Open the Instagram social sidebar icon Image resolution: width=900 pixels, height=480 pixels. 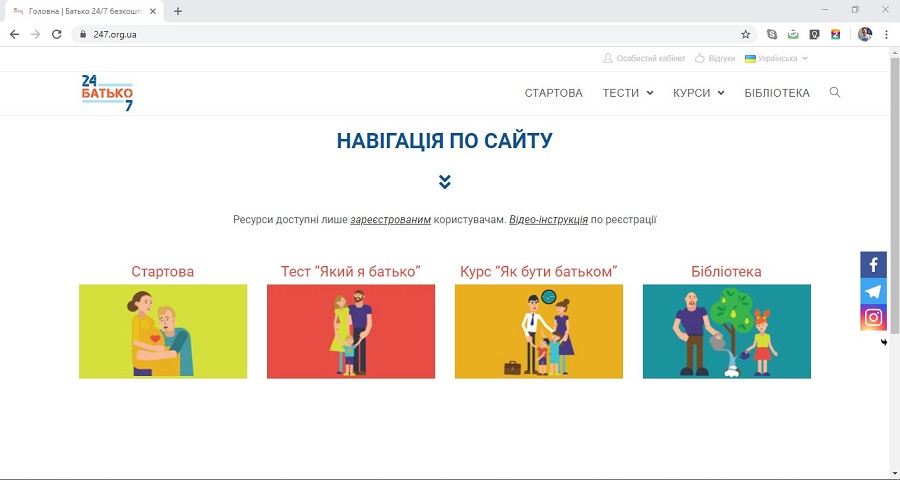(873, 318)
